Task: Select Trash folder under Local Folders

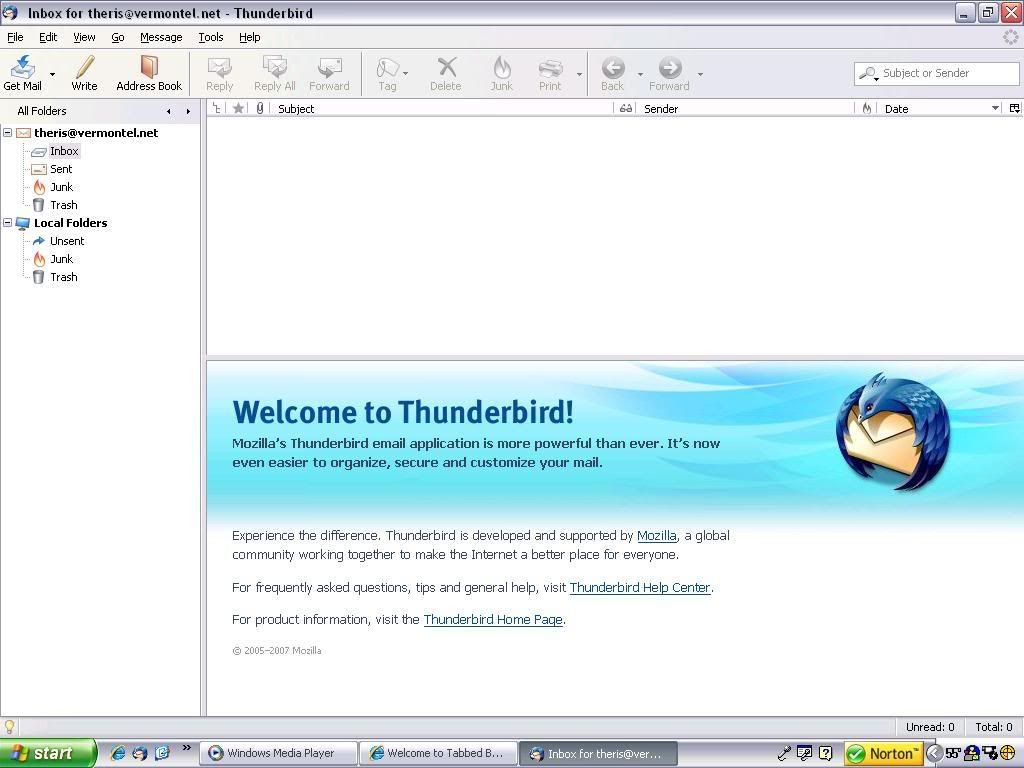Action: [63, 277]
